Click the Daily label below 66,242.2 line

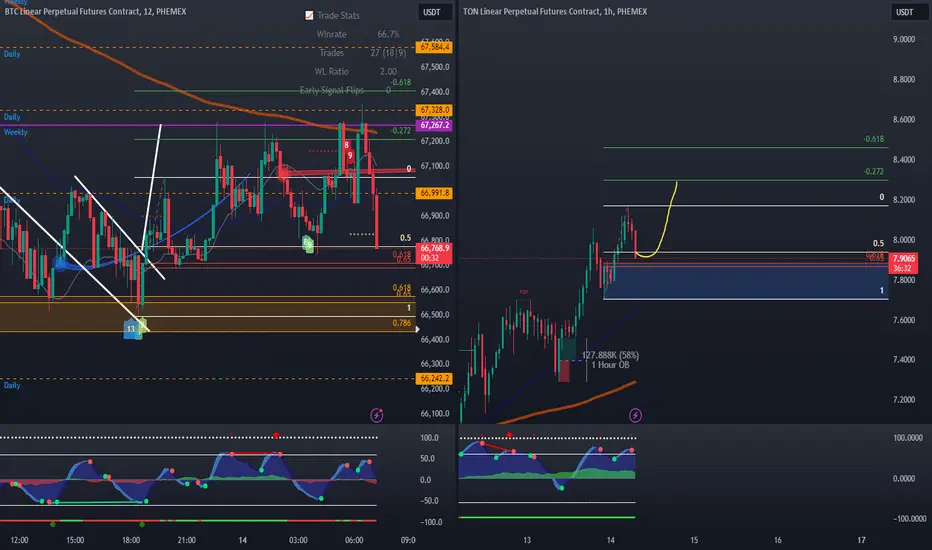tap(12, 385)
